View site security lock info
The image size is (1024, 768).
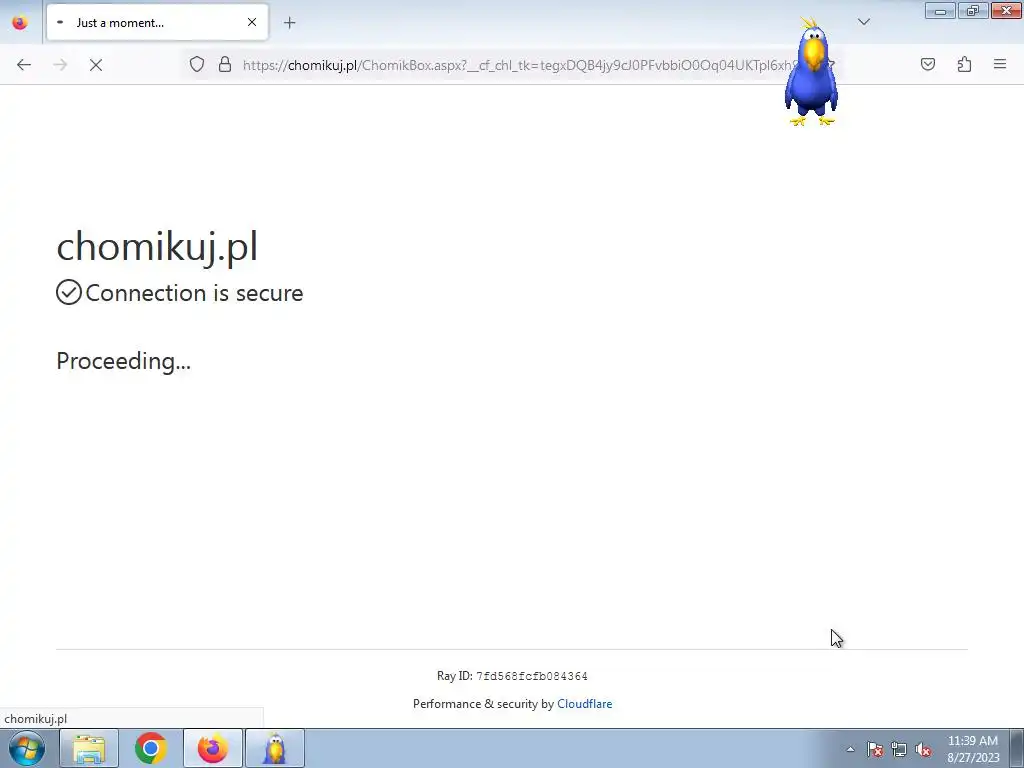225,65
